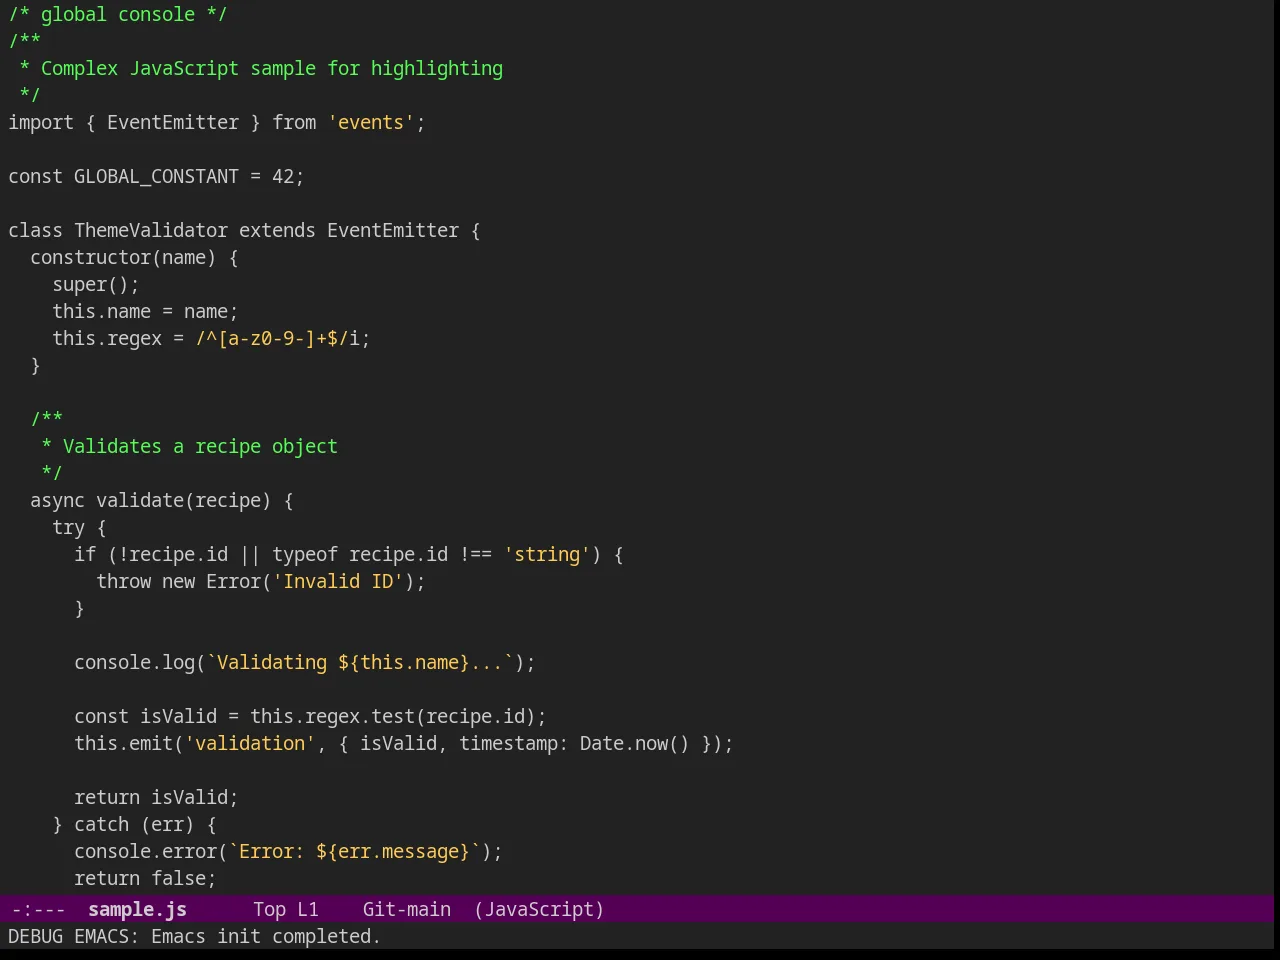
Task: Click the echo area message 'Emacs init completed.'
Action: click(266, 936)
